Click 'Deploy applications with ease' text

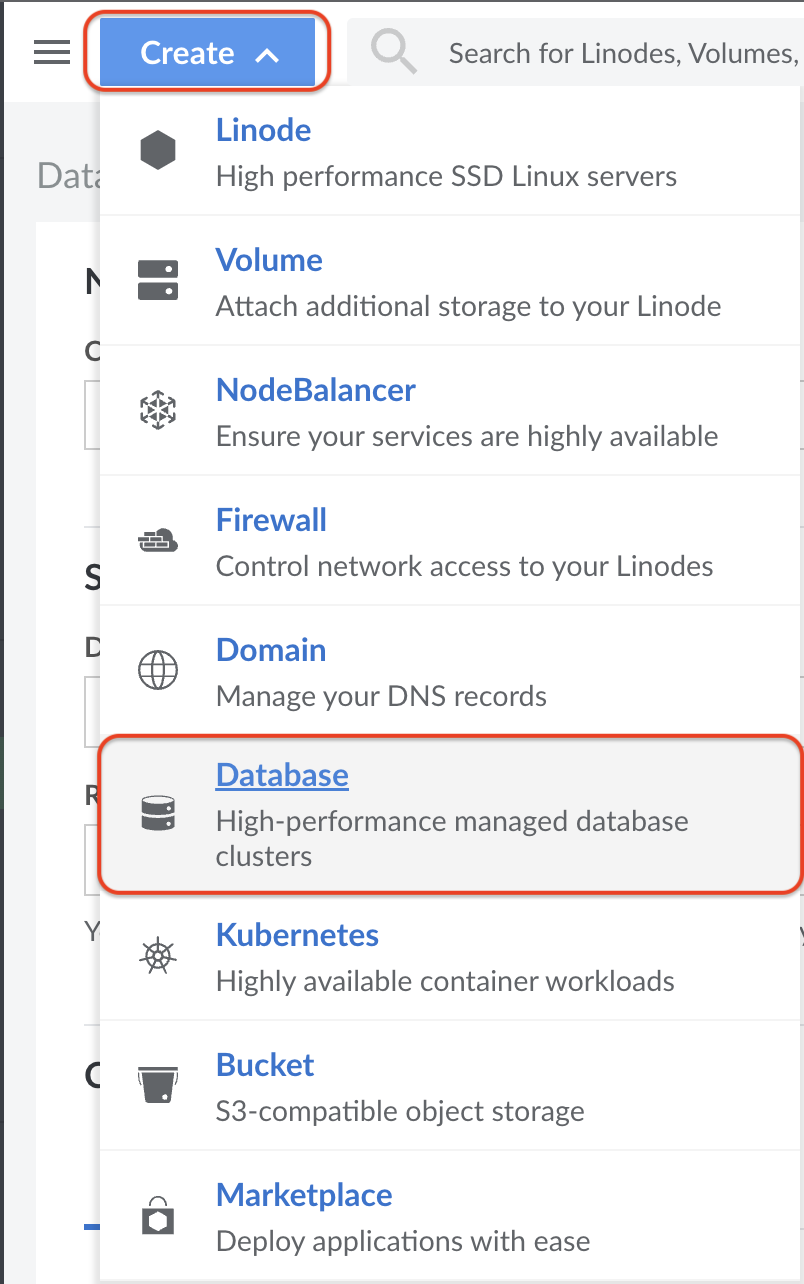[x=403, y=1241]
